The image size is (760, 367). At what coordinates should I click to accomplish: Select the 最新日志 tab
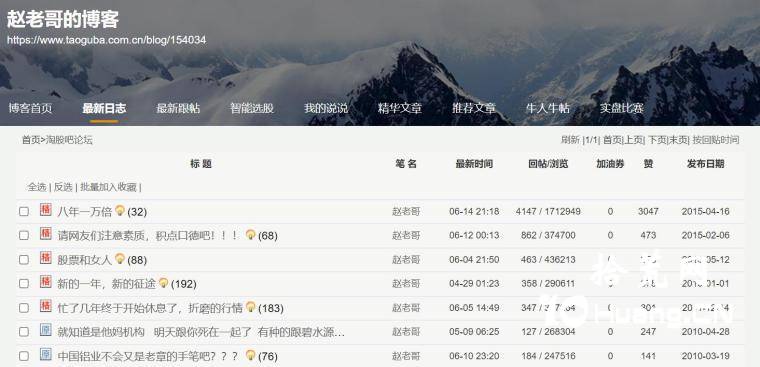tap(104, 108)
